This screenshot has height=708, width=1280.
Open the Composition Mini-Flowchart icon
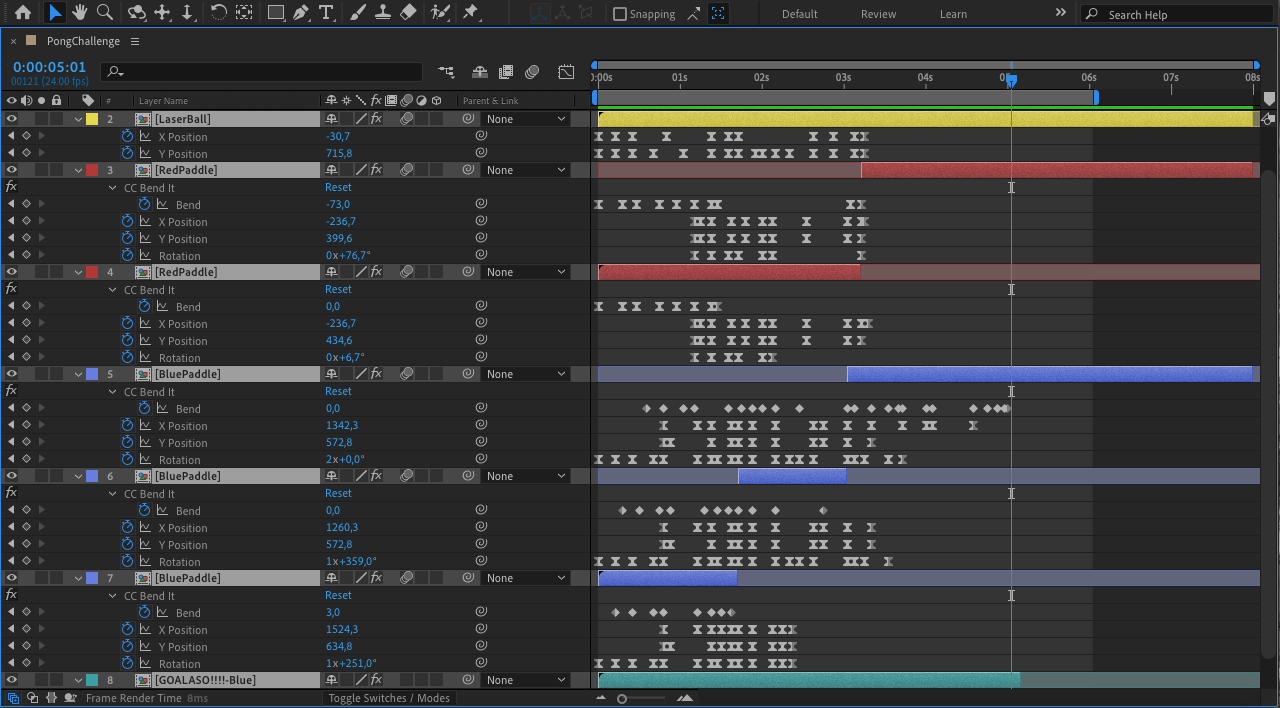tap(446, 72)
